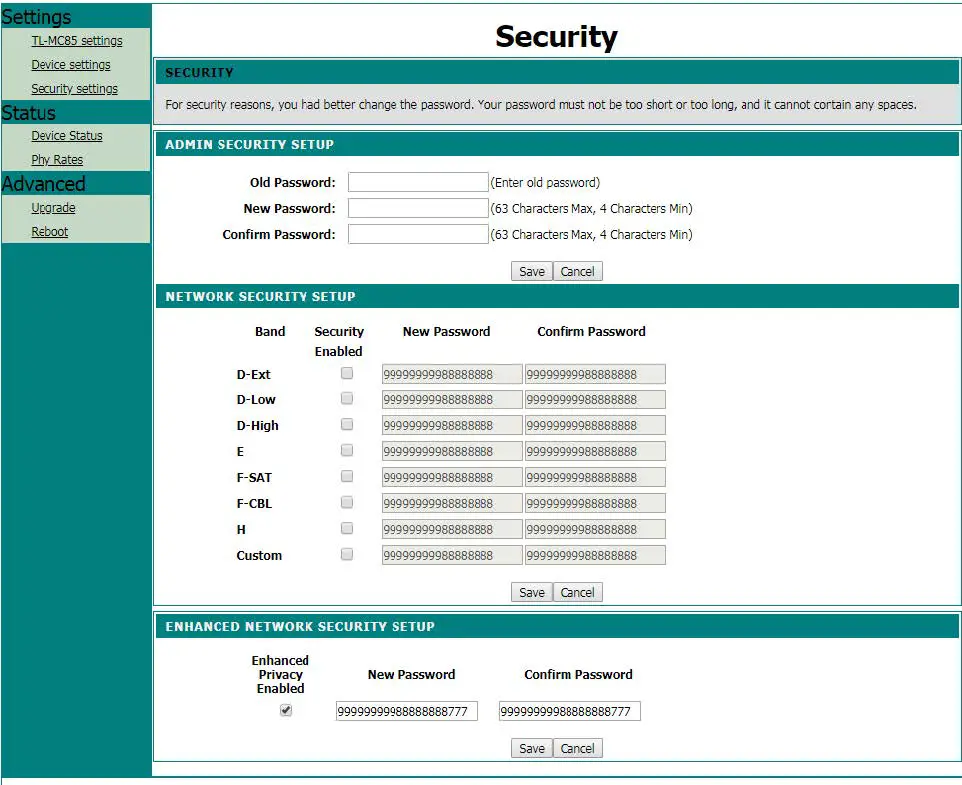Click D-Low New Password field
Screen dimensions: 962x785
coord(452,400)
